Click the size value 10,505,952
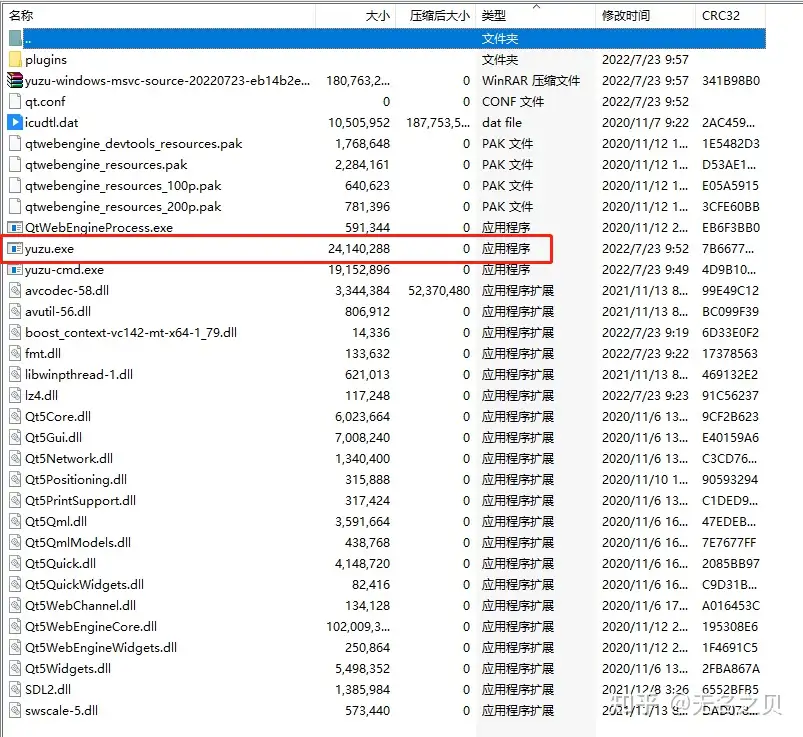 coord(359,123)
